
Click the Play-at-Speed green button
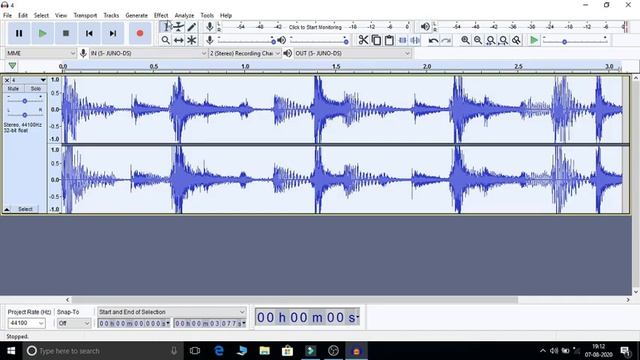click(x=534, y=40)
